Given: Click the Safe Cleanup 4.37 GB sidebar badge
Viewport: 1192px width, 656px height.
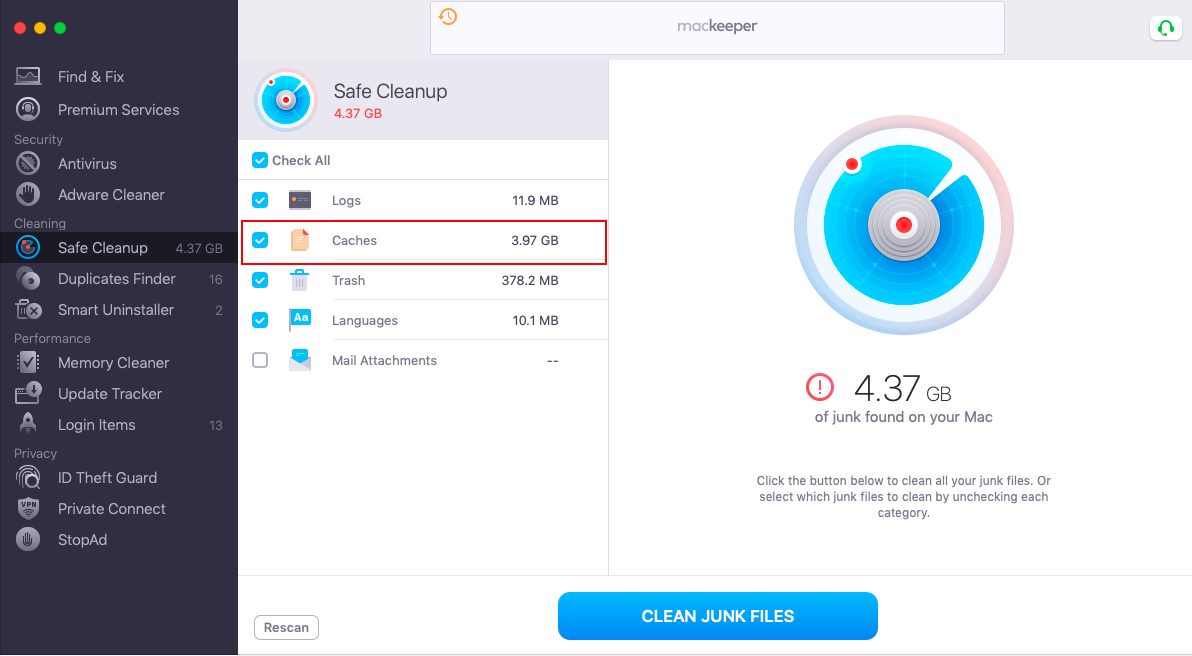Looking at the screenshot, I should (199, 249).
